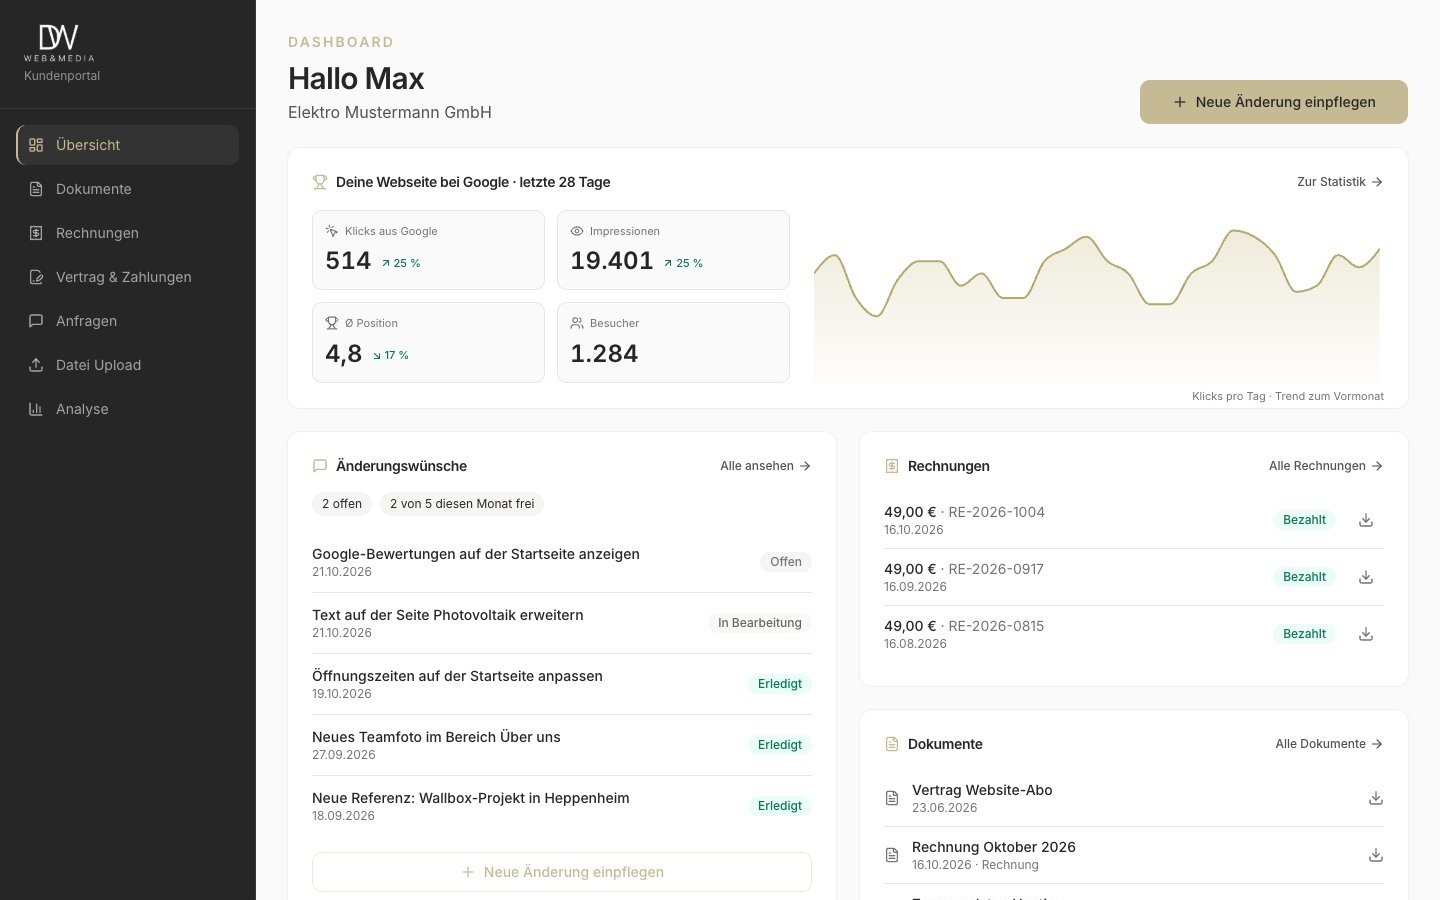Screen dimensions: 1440x900
Task: Select Vertrag & Zahlungen in sidebar
Action: tap(128, 277)
